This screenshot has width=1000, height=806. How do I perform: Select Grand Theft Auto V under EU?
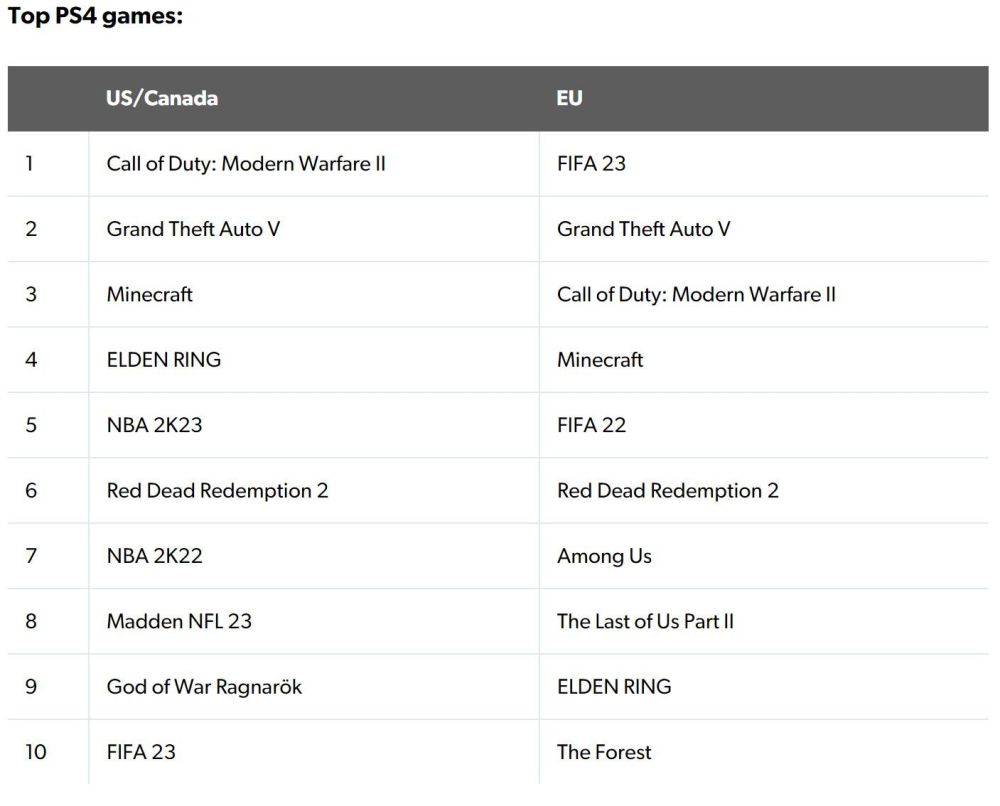643,229
